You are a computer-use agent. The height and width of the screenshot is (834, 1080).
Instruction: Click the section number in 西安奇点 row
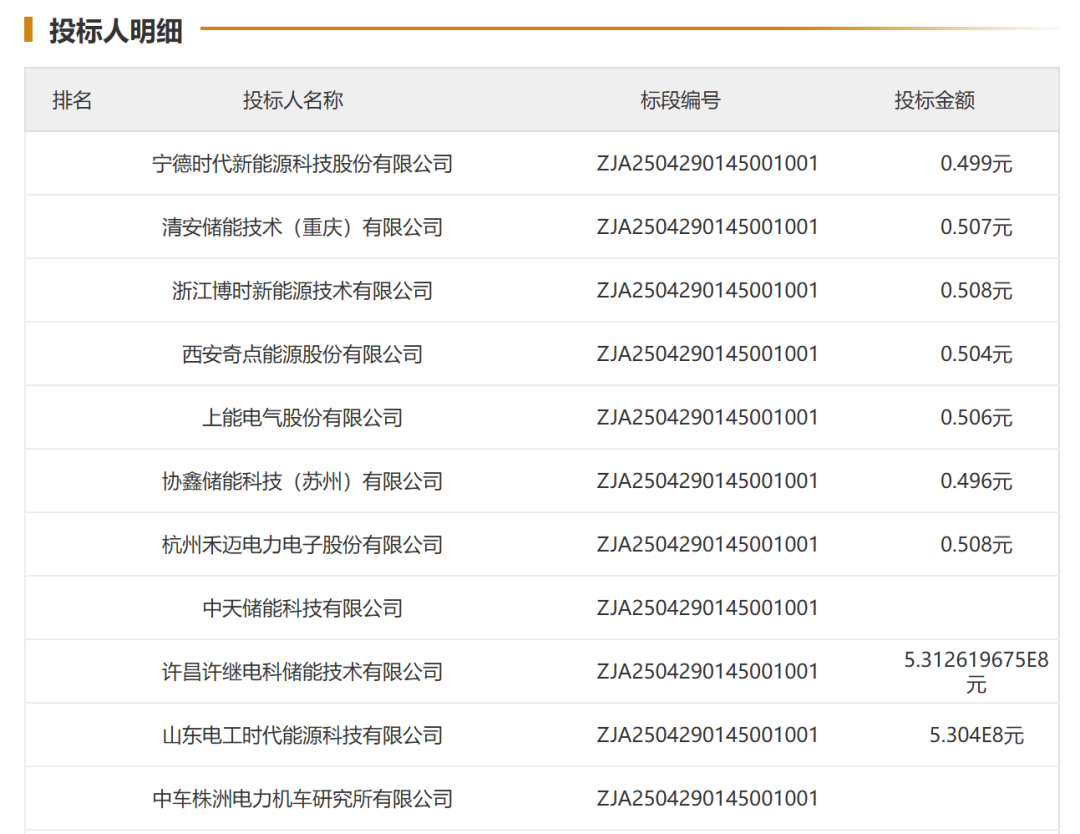pos(707,354)
